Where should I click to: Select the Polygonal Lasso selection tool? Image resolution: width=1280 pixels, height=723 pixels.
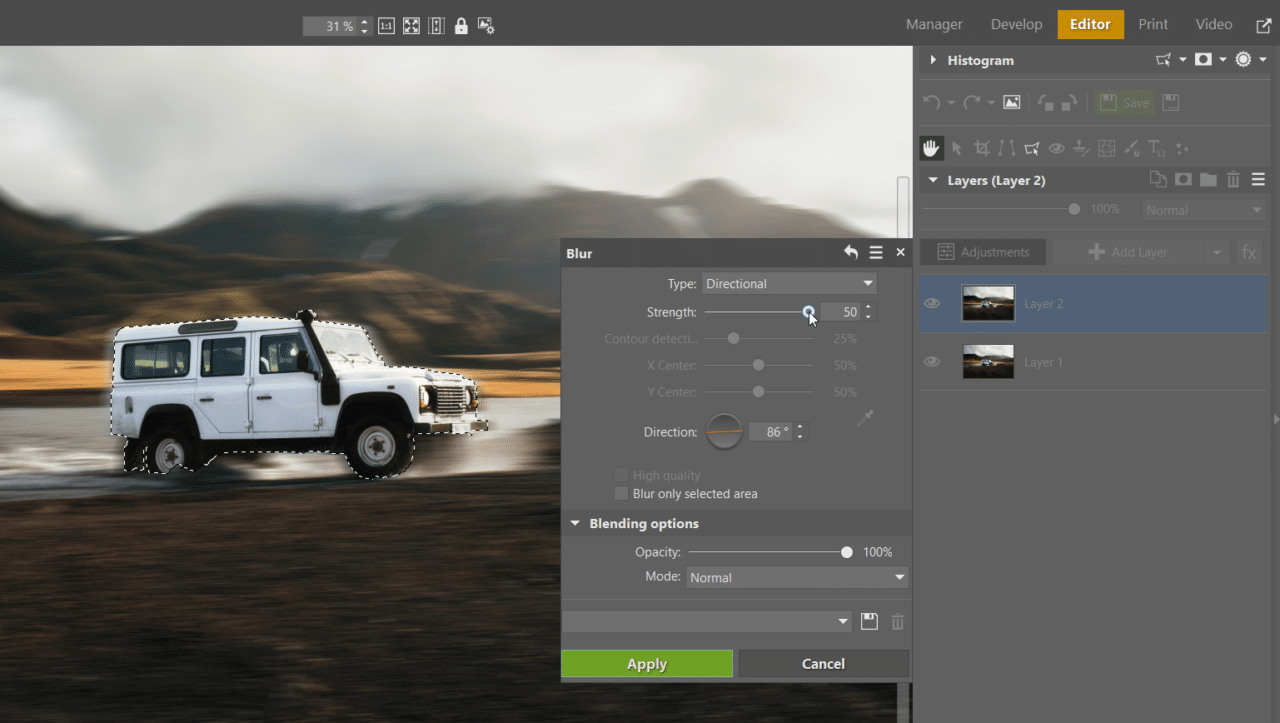click(1032, 148)
